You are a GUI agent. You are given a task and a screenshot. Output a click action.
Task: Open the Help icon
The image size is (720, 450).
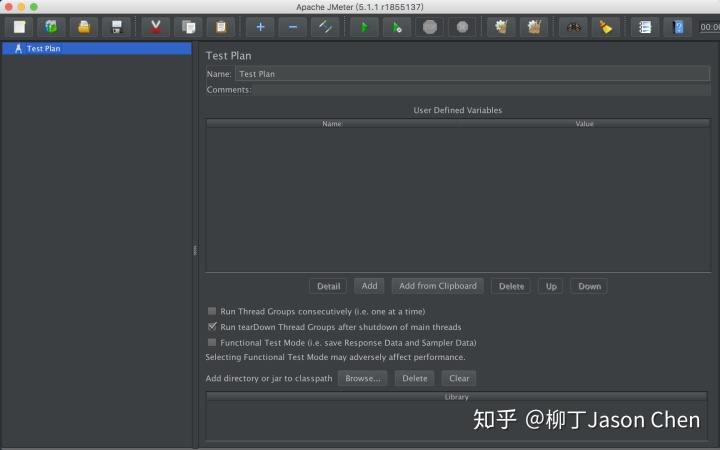677,27
